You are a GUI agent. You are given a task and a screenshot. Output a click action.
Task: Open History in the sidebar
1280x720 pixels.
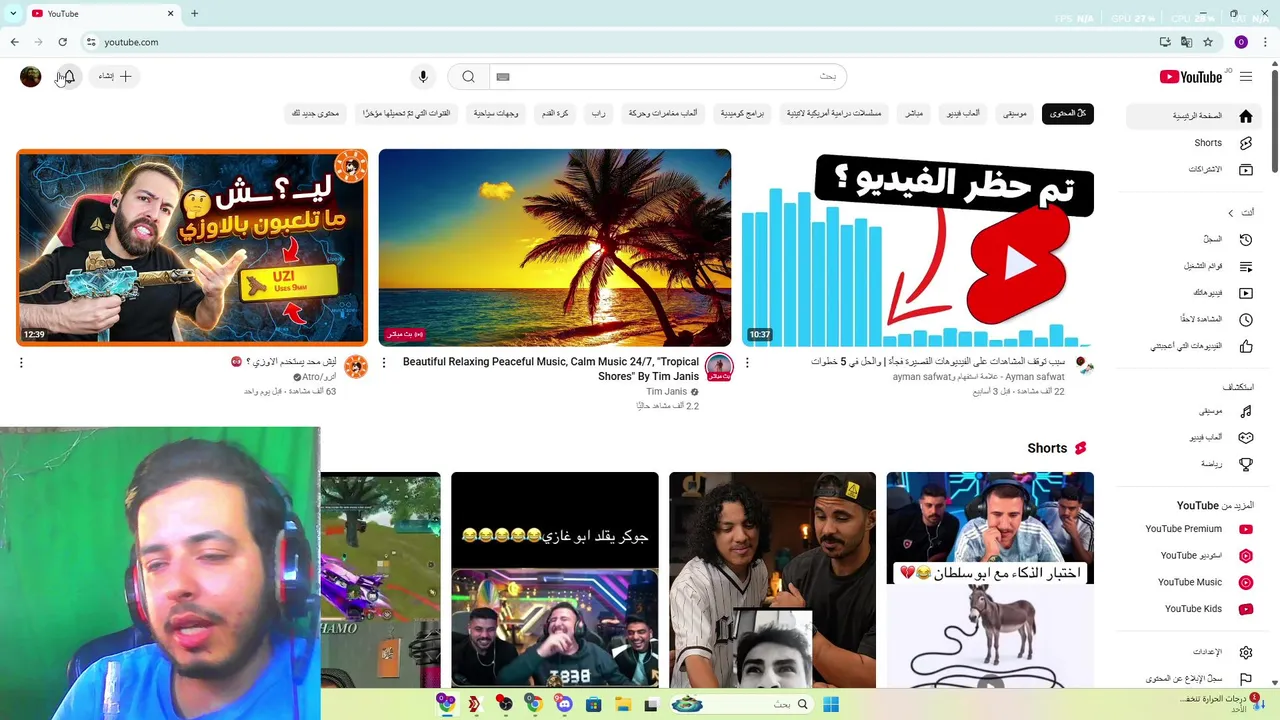click(1195, 240)
